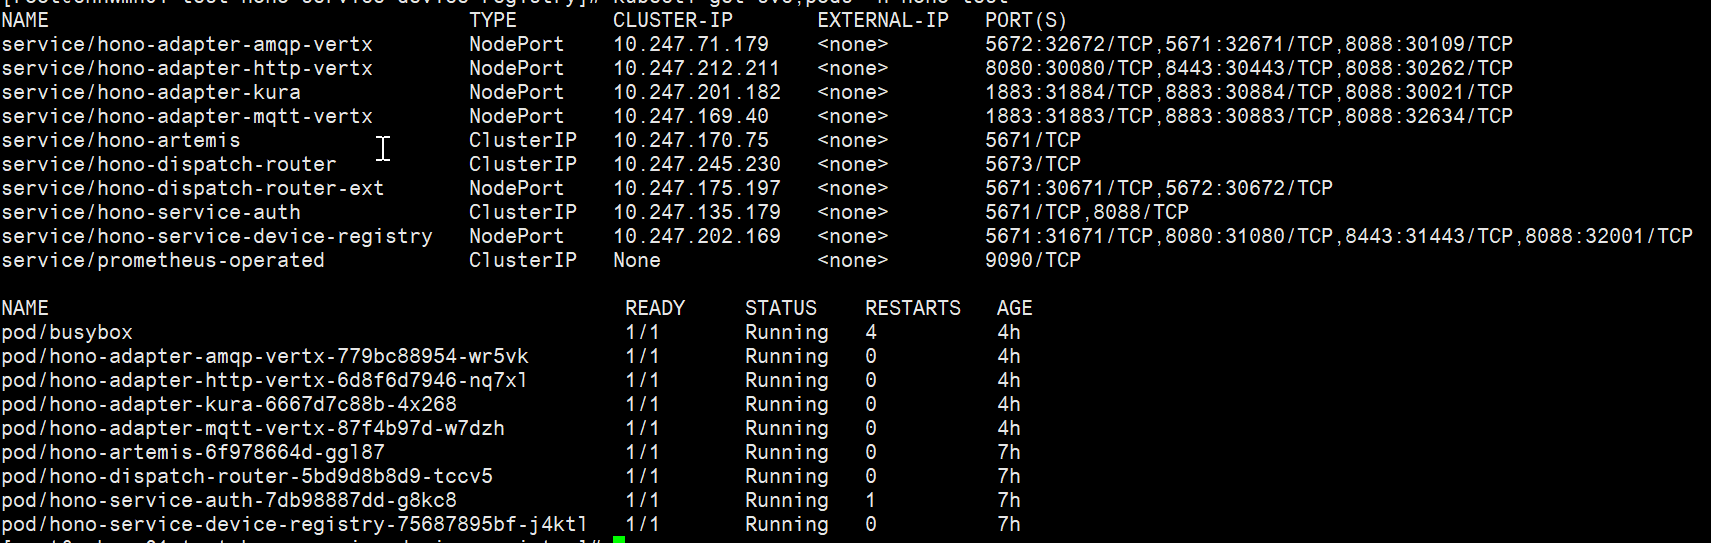Click cluster IP 10.247.202.169
This screenshot has width=1711, height=543.
tap(697, 237)
